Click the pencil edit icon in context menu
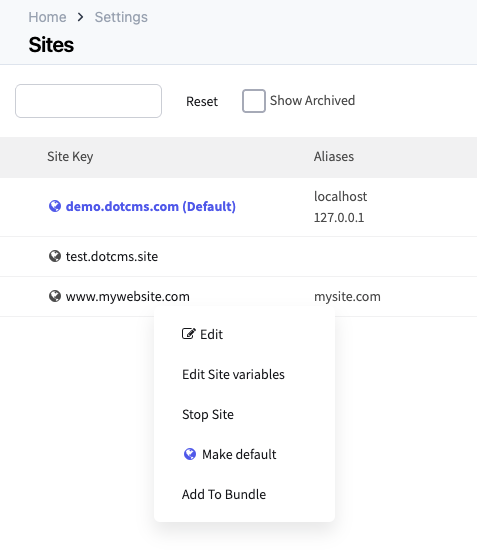The image size is (477, 559). [189, 334]
